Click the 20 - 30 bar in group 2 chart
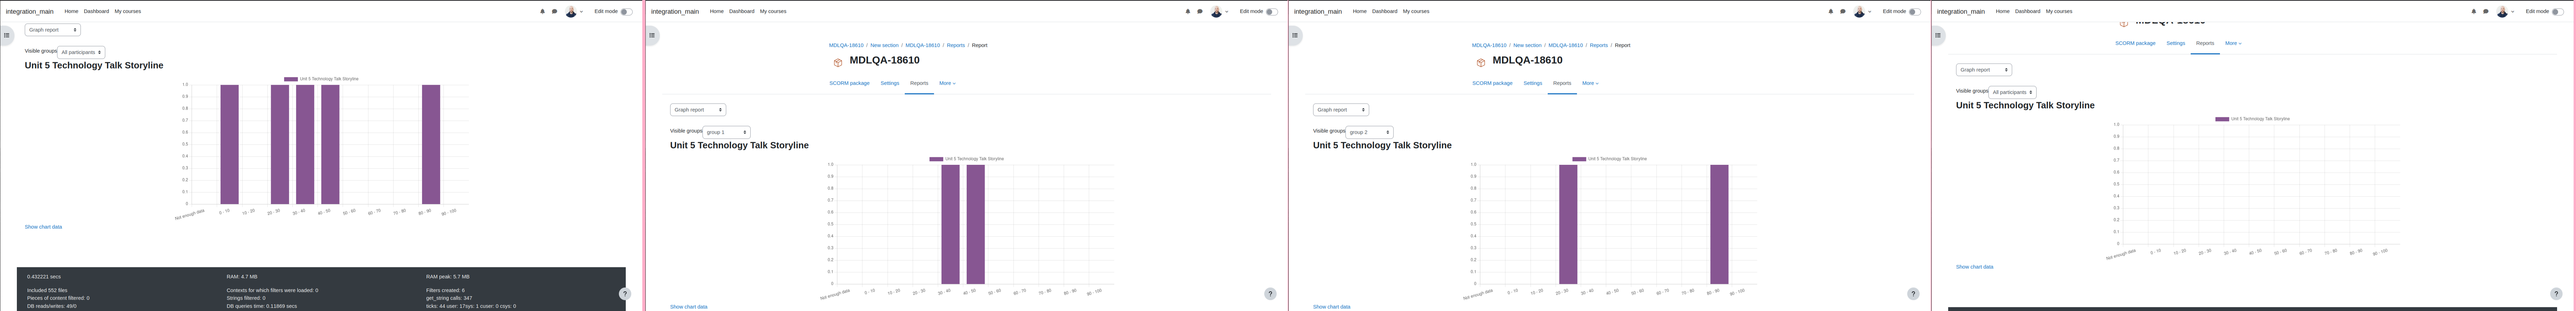The height and width of the screenshot is (311, 2576). pyautogui.click(x=1568, y=224)
